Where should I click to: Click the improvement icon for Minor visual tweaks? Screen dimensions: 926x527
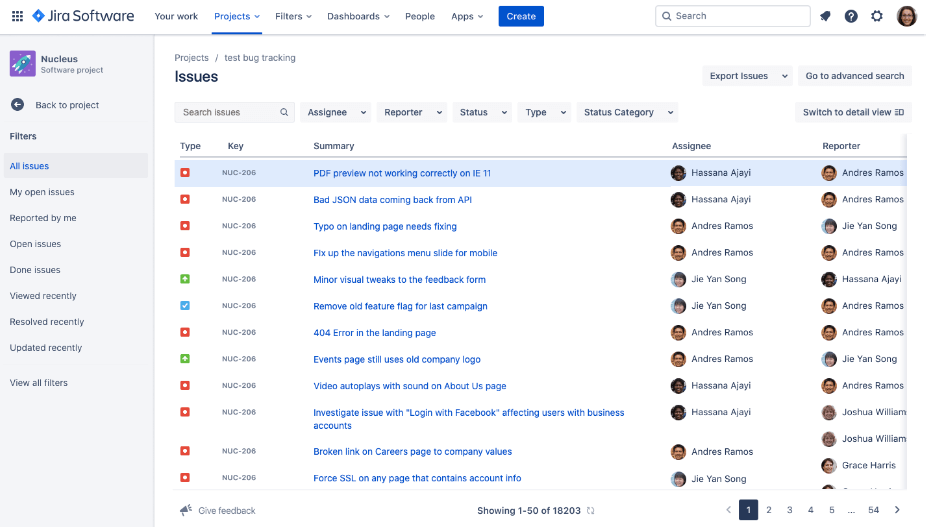(x=185, y=279)
